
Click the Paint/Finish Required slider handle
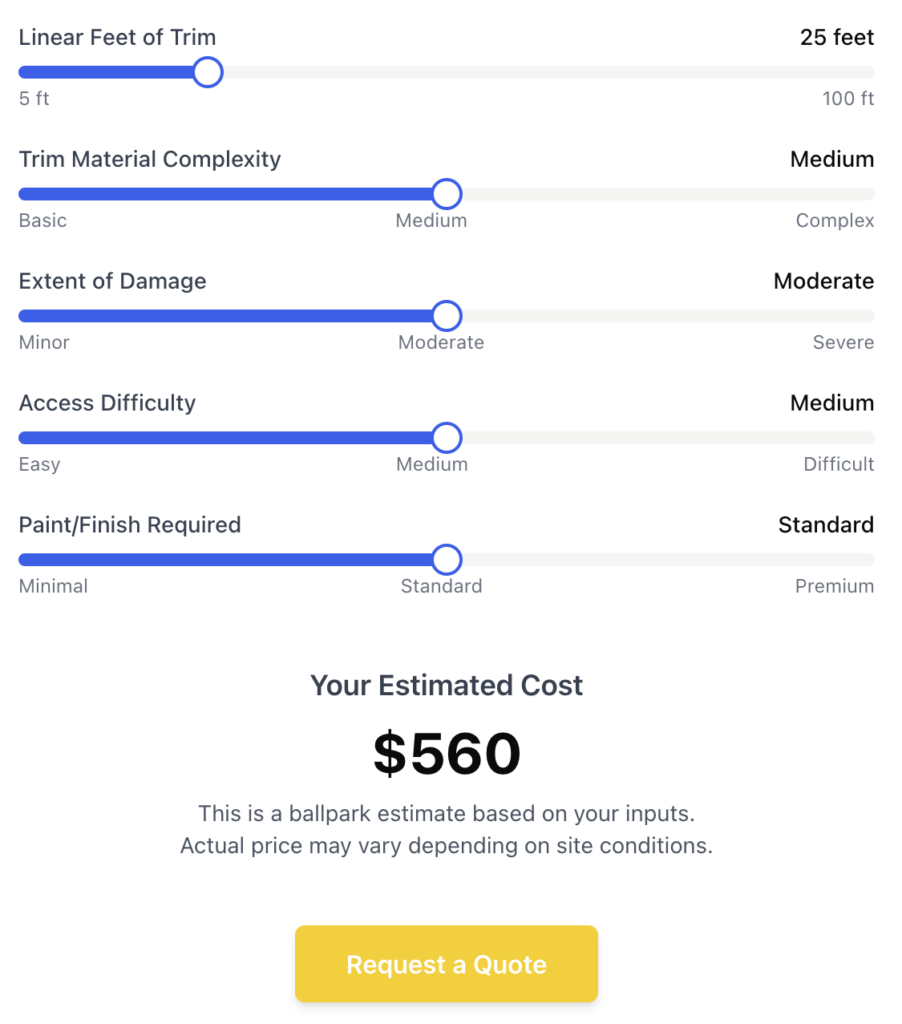click(x=446, y=560)
